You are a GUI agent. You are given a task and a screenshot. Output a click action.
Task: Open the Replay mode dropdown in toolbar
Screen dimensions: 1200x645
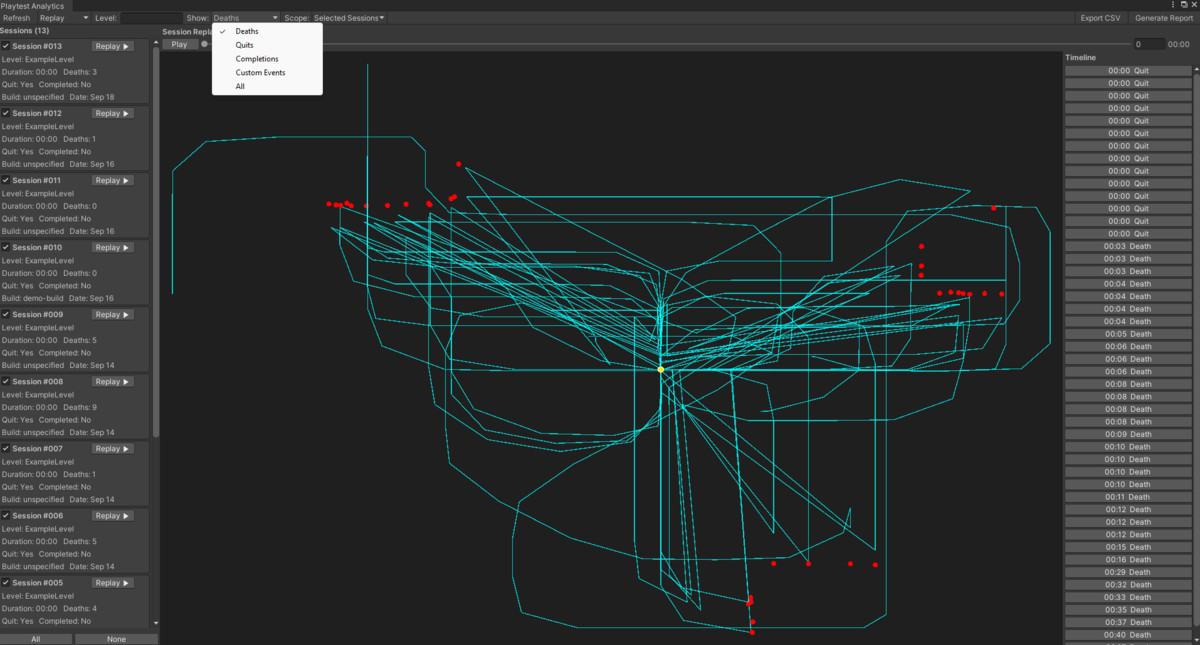64,18
